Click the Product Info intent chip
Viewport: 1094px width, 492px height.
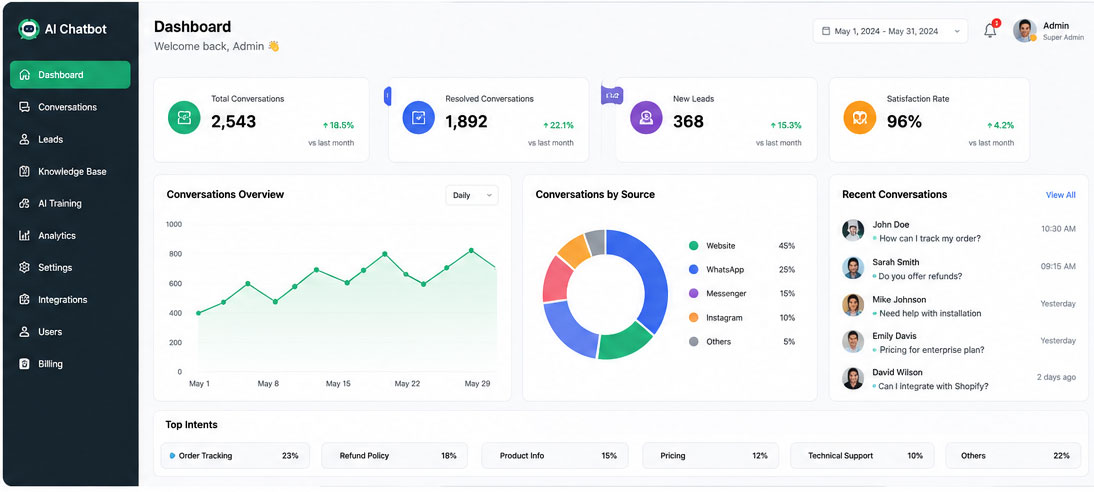tap(555, 456)
